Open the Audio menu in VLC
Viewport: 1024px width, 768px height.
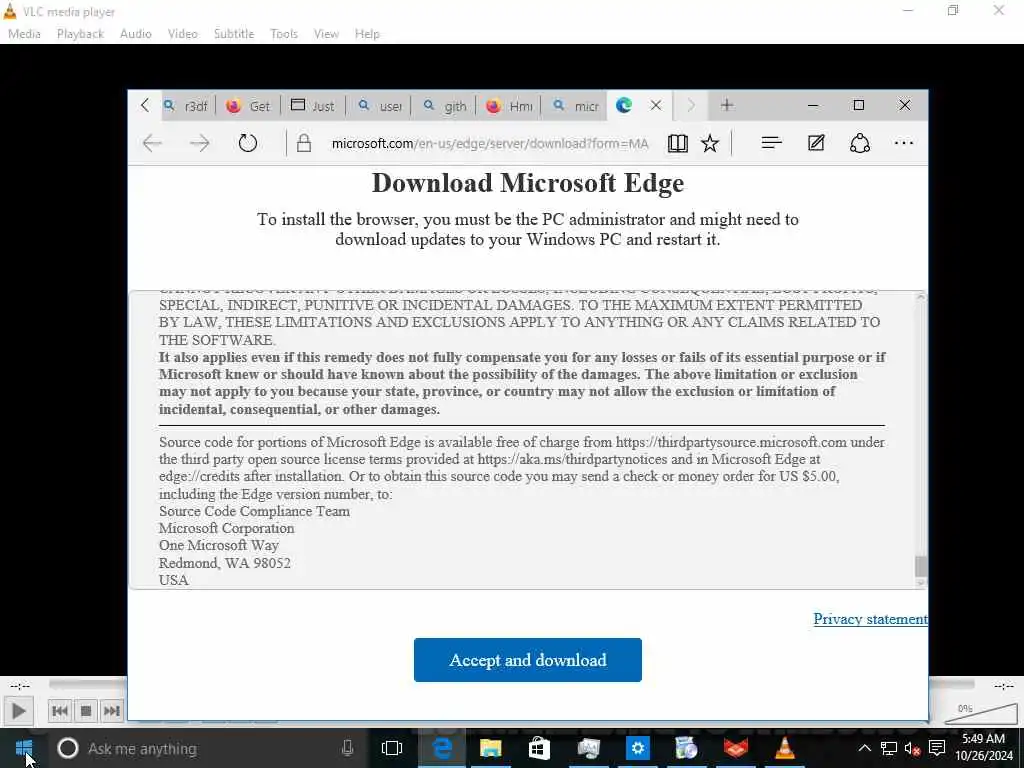tap(136, 34)
